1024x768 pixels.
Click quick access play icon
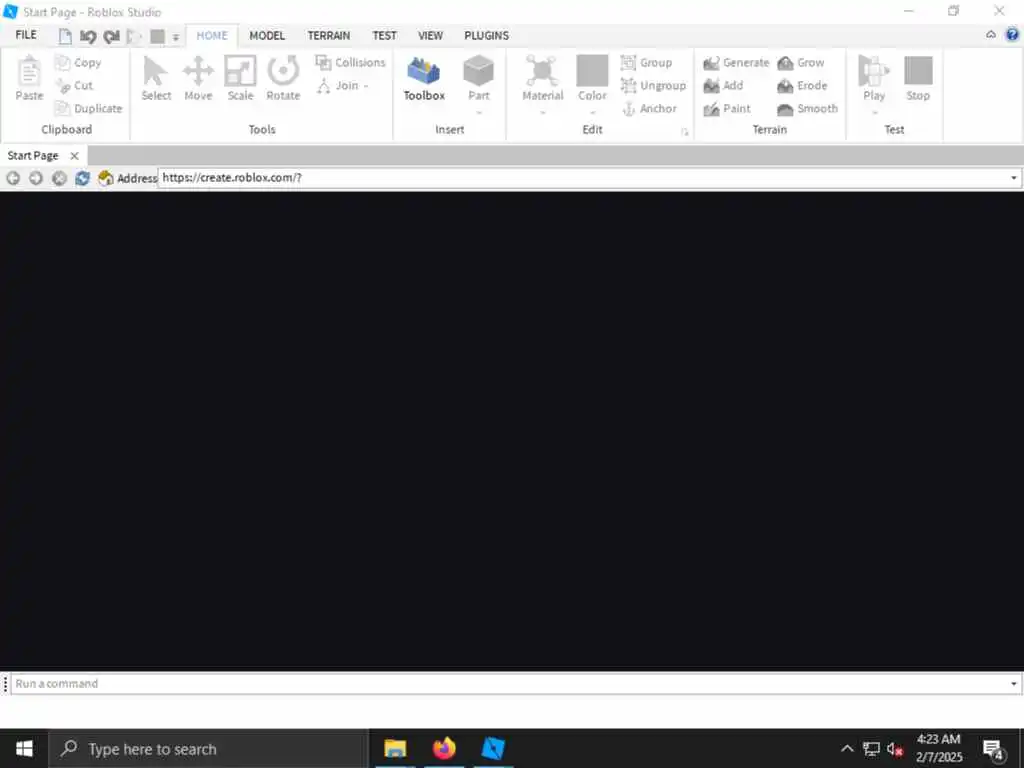[x=134, y=37]
